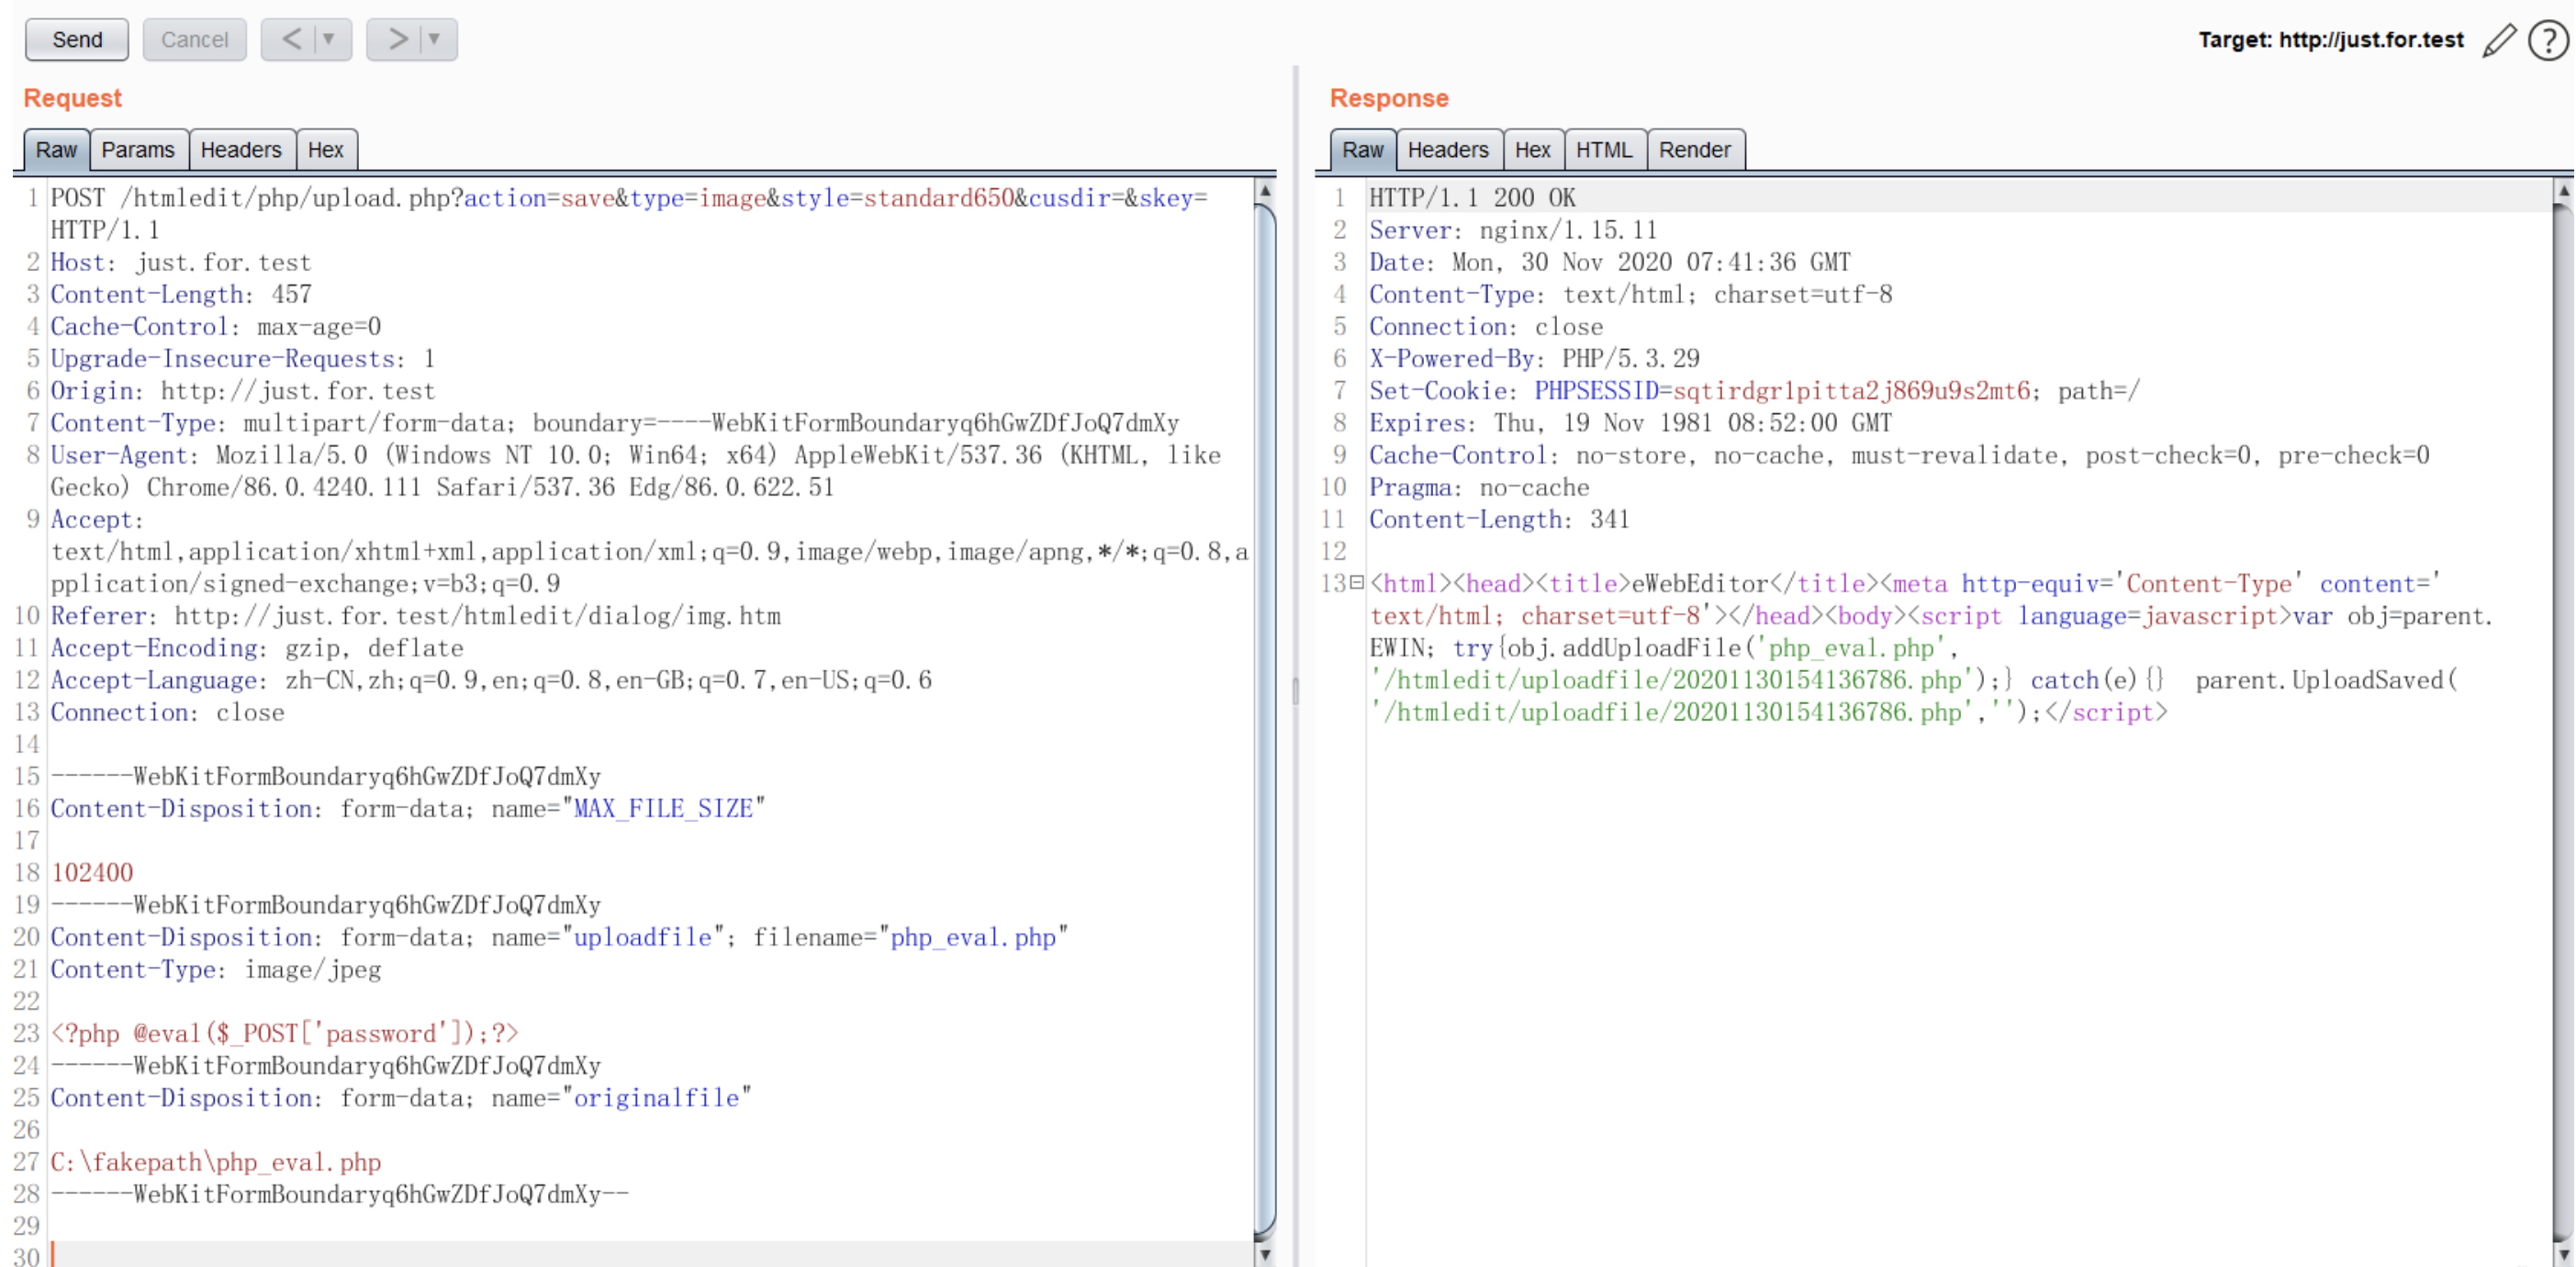Open the forward history dropdown arrow

click(x=435, y=40)
